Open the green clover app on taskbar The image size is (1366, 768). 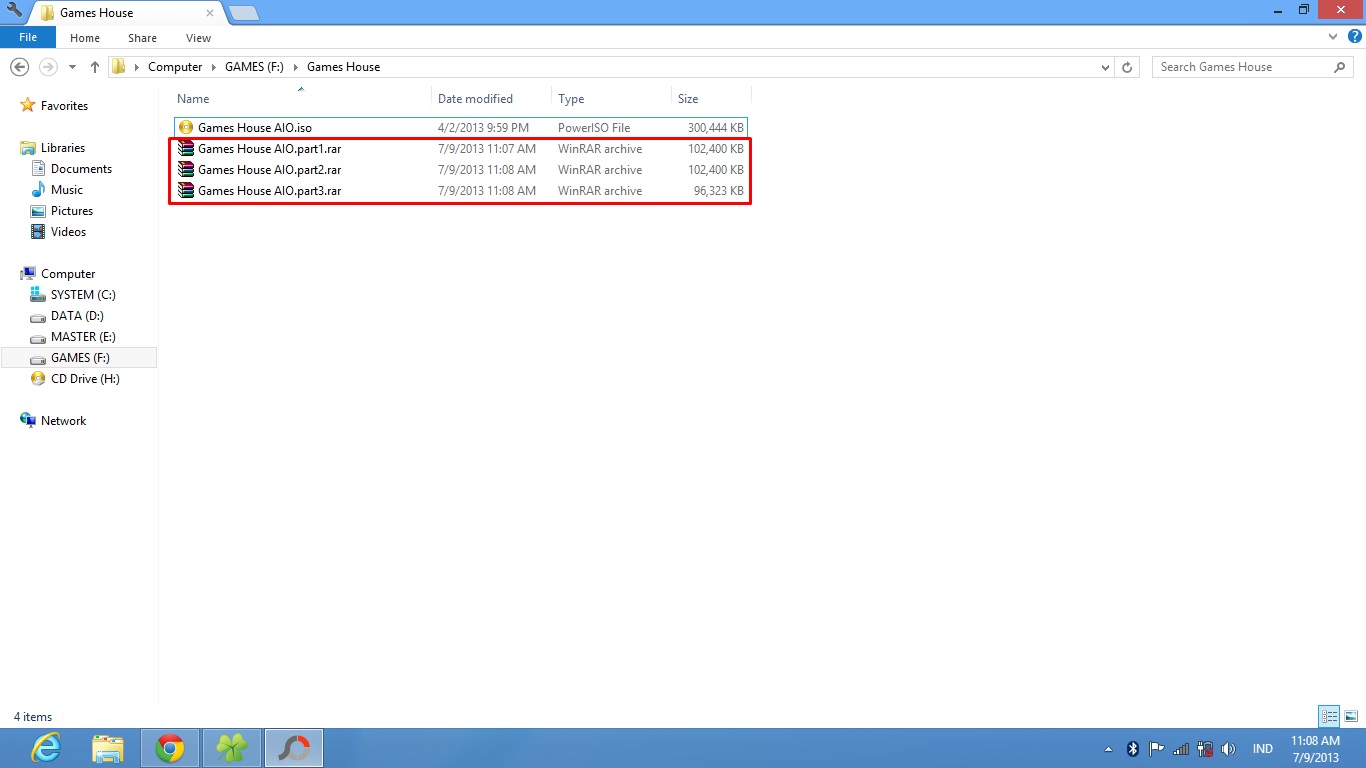(x=232, y=748)
